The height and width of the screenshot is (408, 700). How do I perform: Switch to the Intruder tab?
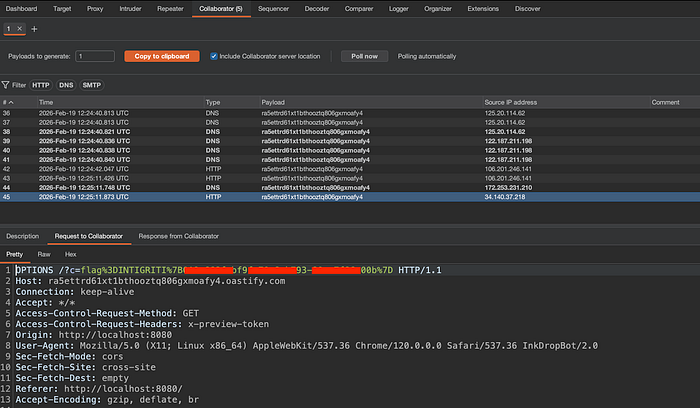[x=130, y=8]
